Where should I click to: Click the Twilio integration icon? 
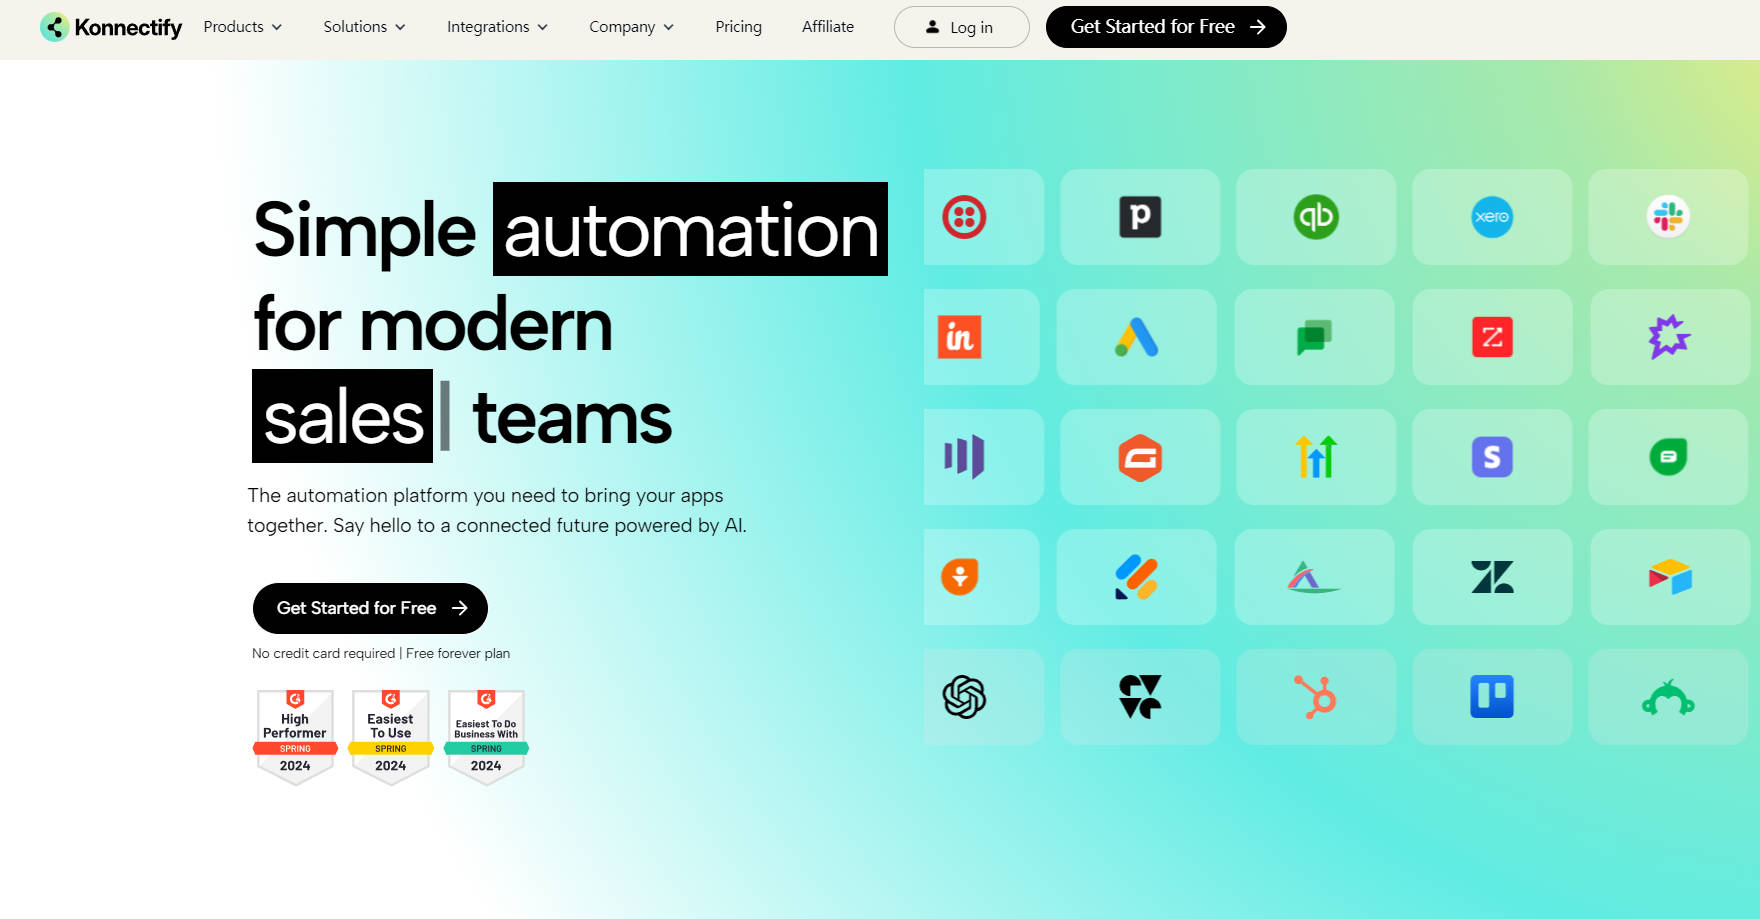click(965, 217)
